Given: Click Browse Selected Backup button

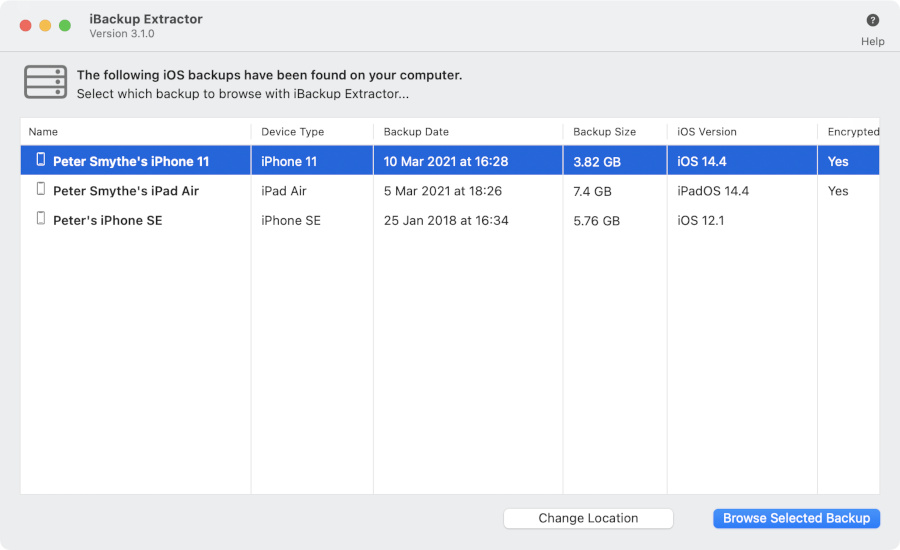Looking at the screenshot, I should 796,518.
